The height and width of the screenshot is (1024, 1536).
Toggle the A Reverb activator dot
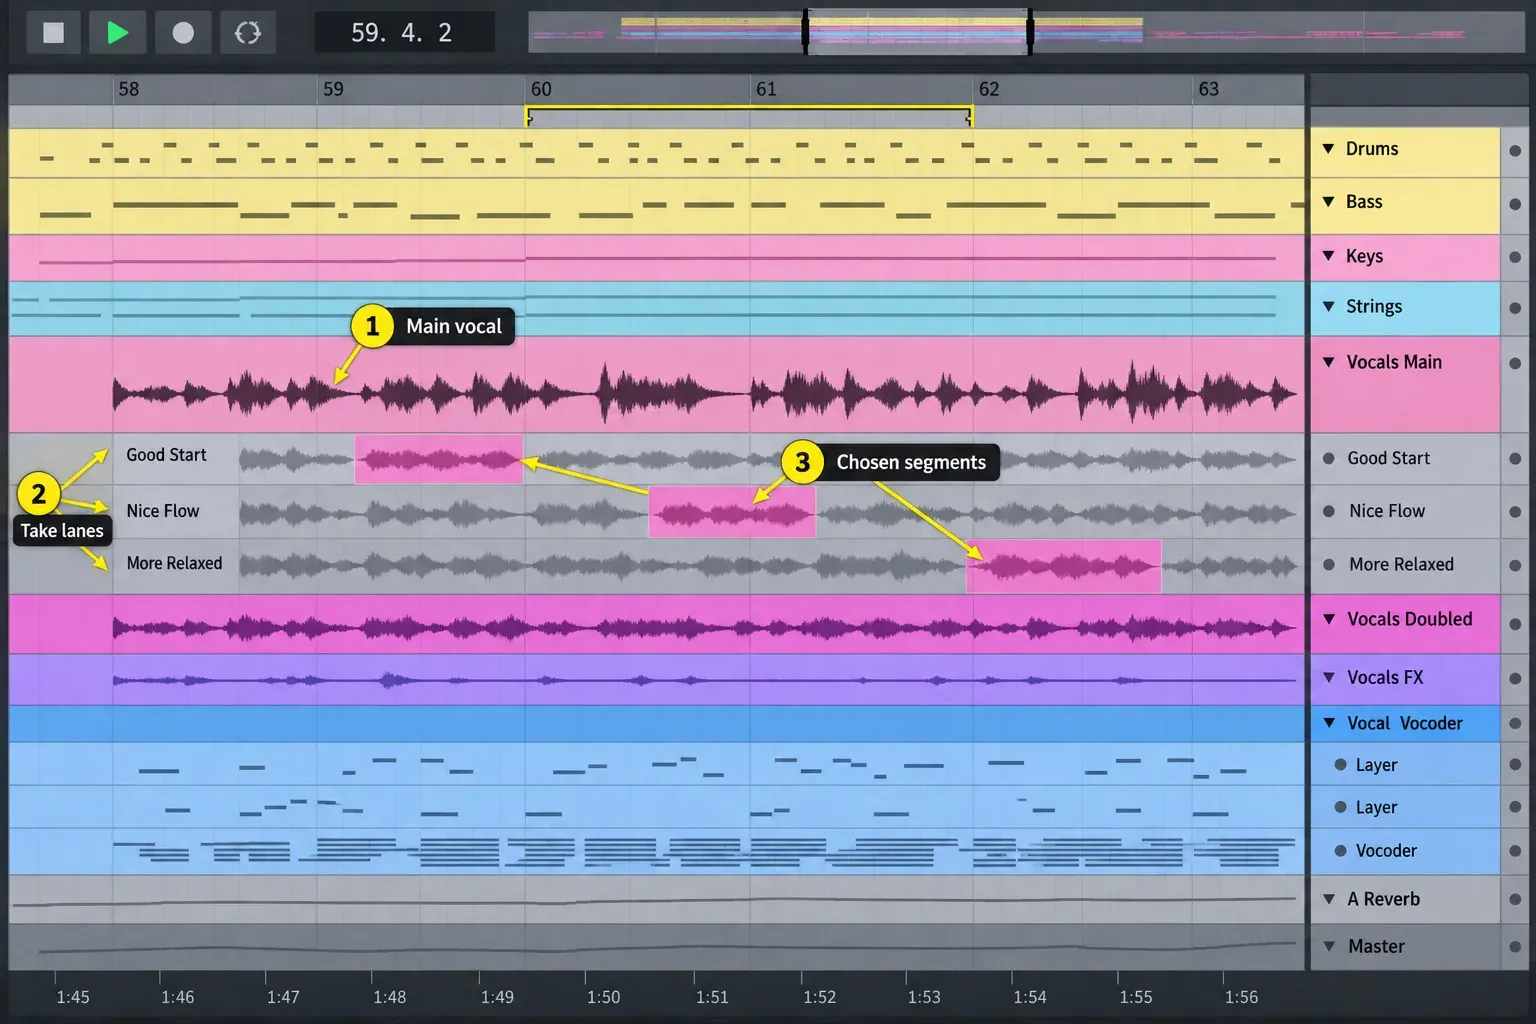(x=1515, y=900)
